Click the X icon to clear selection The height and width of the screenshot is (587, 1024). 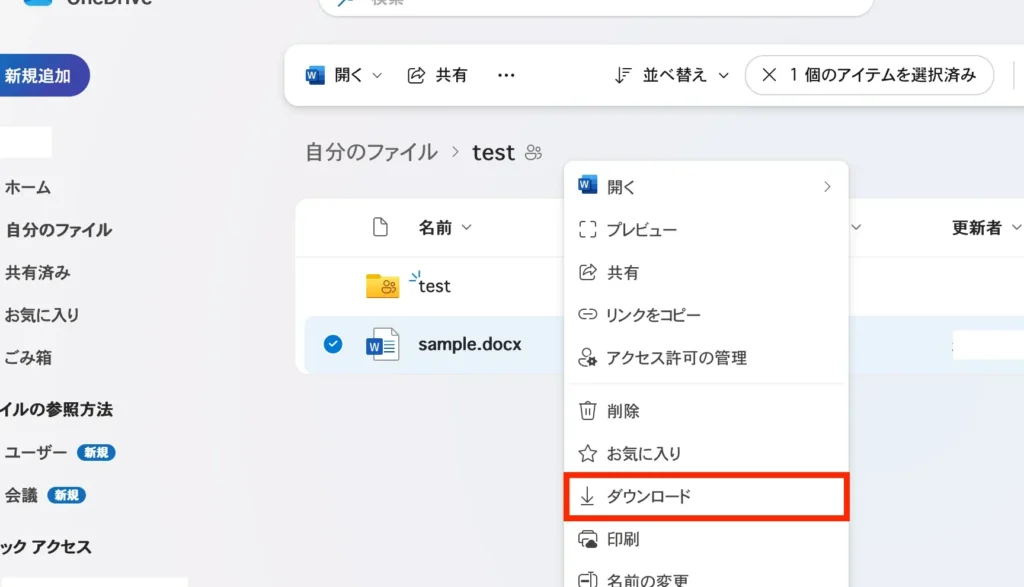(x=769, y=75)
